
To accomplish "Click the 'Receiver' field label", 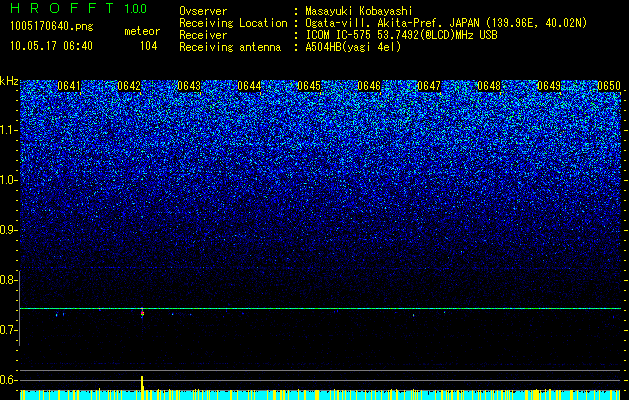I will (203, 35).
